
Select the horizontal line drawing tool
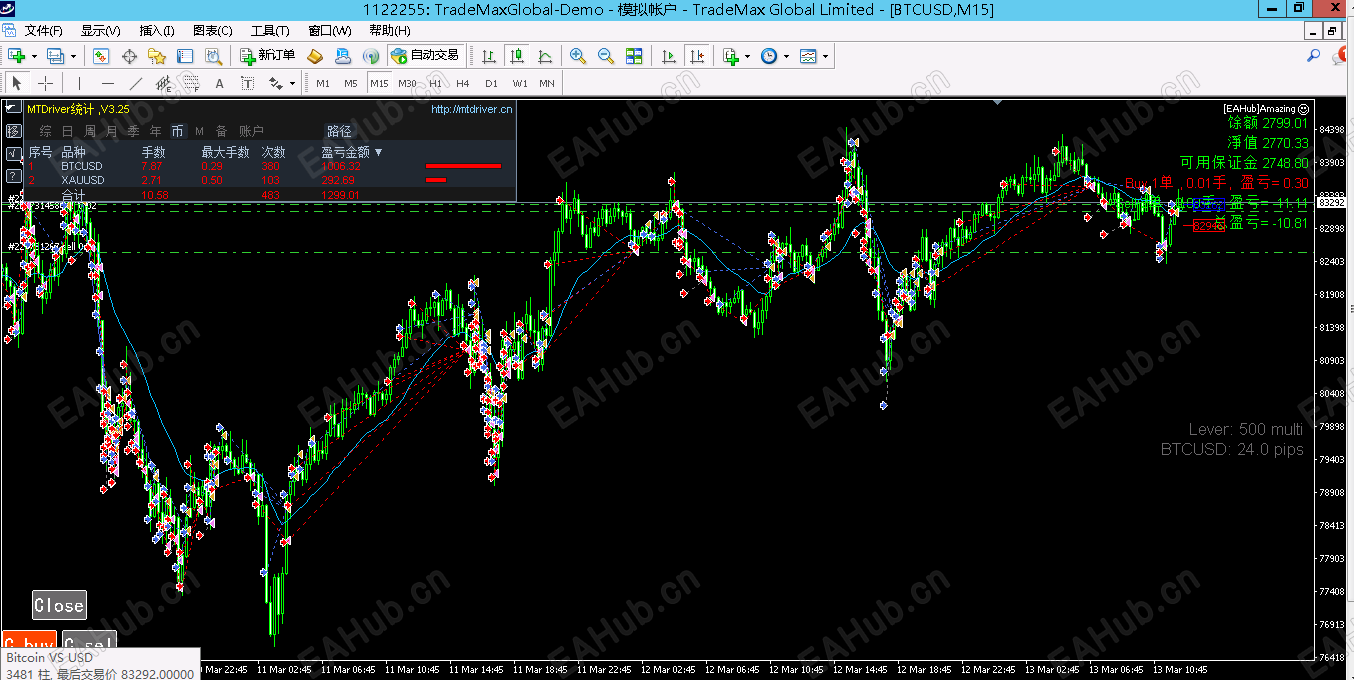(108, 83)
